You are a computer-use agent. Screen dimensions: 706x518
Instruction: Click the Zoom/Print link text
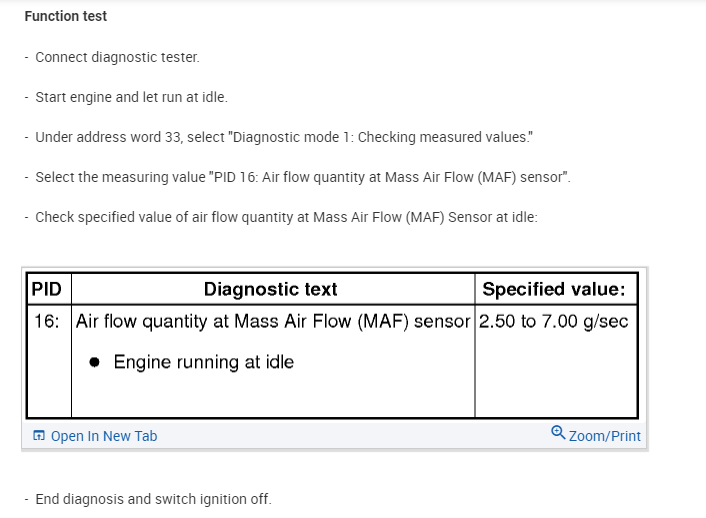click(x=604, y=436)
